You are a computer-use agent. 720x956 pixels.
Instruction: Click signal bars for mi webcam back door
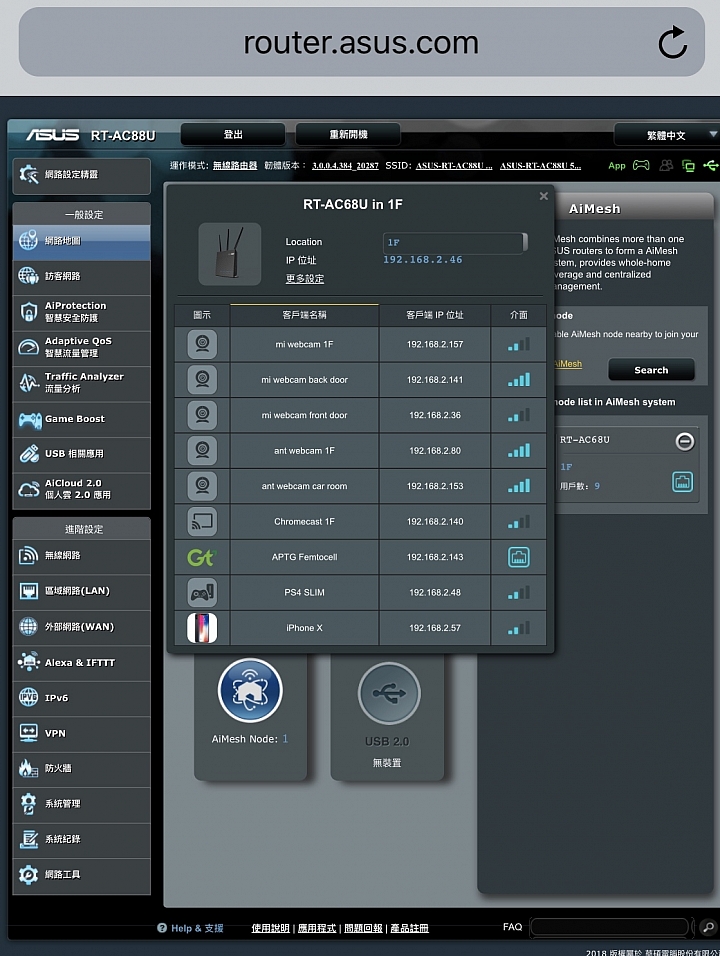click(x=519, y=380)
